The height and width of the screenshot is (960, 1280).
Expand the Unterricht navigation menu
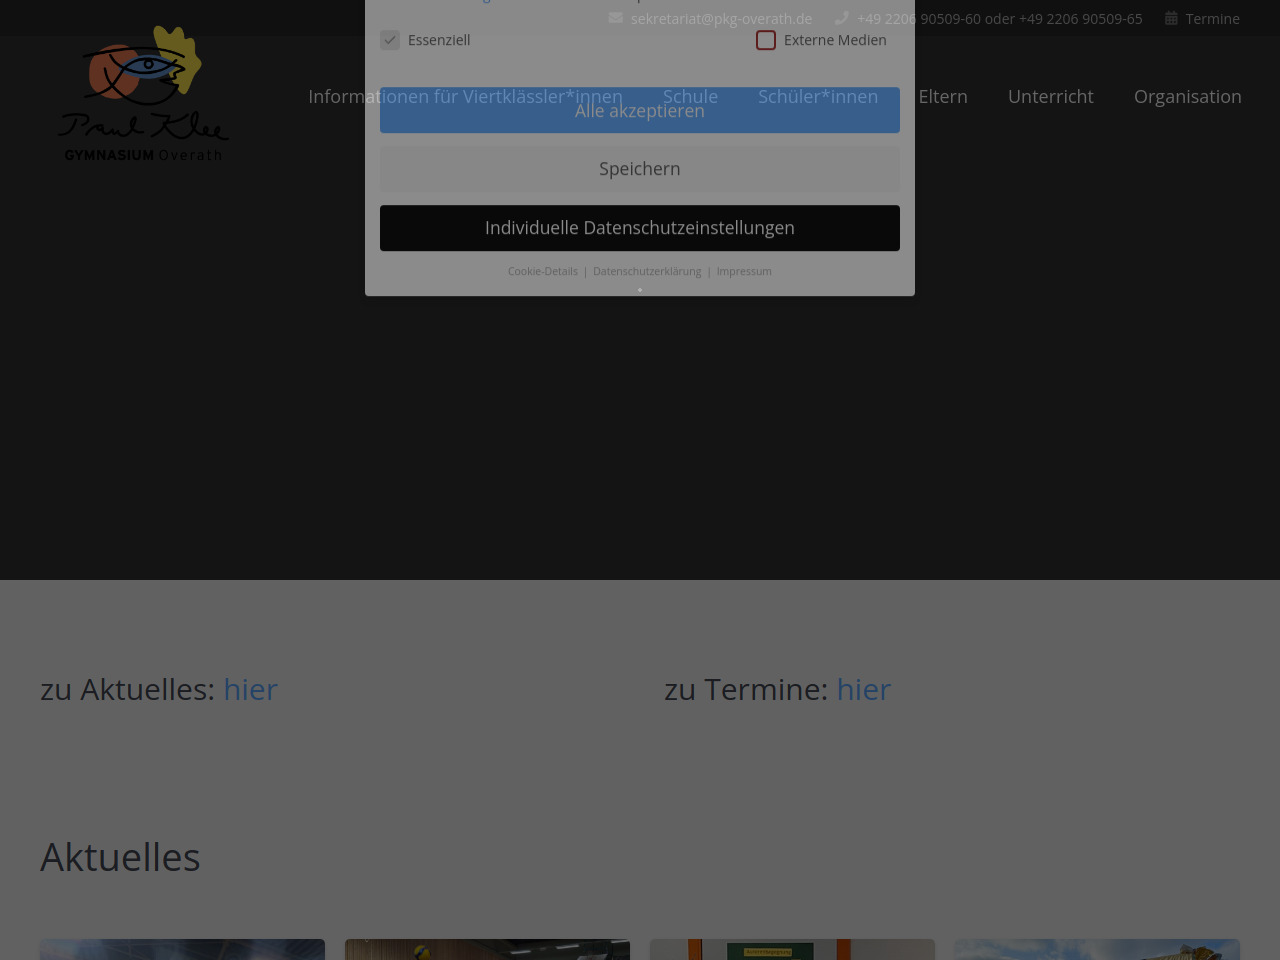[x=1050, y=97]
